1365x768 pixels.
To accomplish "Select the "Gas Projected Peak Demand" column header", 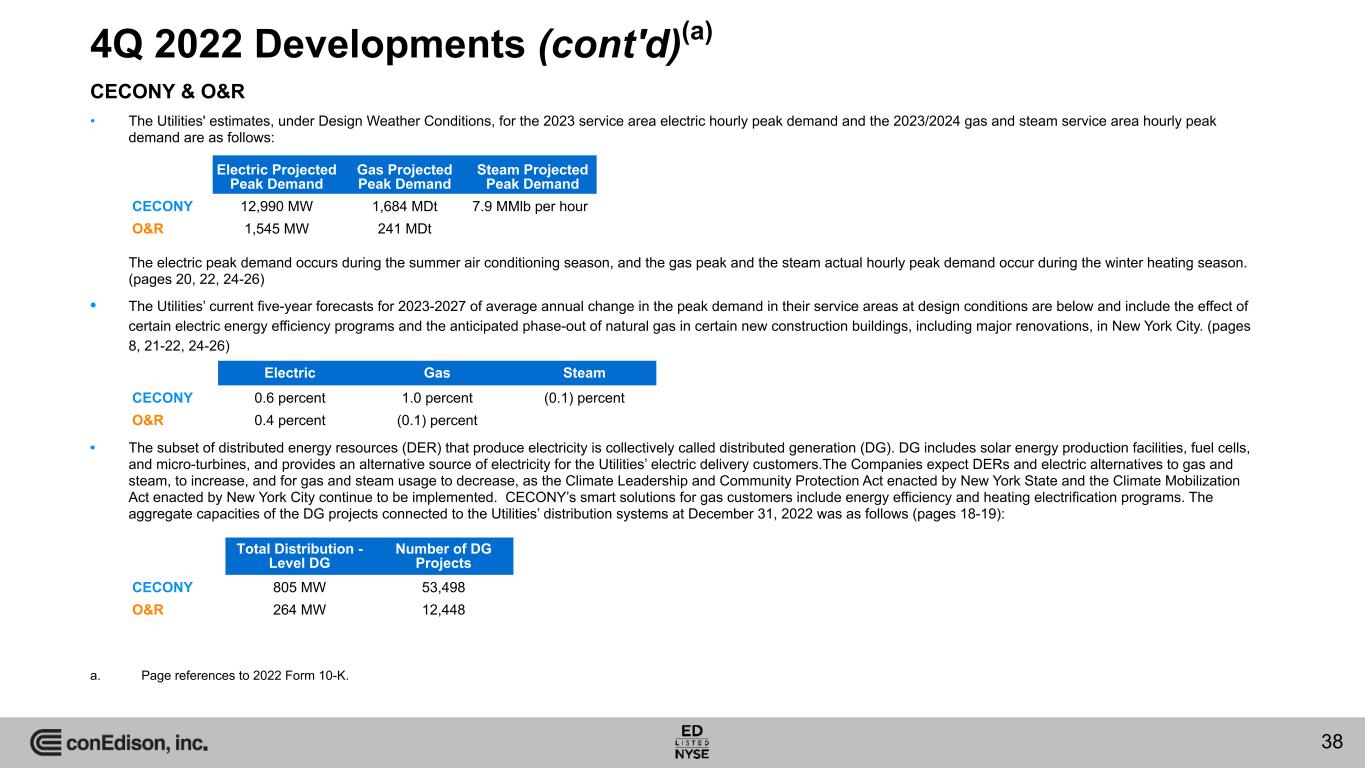I will click(x=405, y=177).
